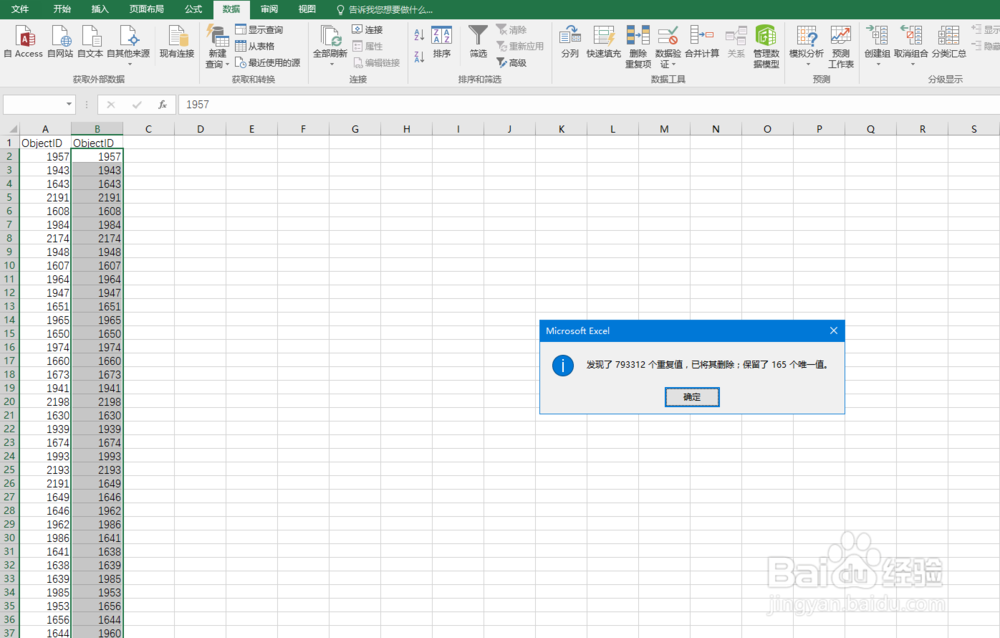The image size is (1000, 638).
Task: Toggle the Filter funnel (筛选)
Action: [x=478, y=42]
